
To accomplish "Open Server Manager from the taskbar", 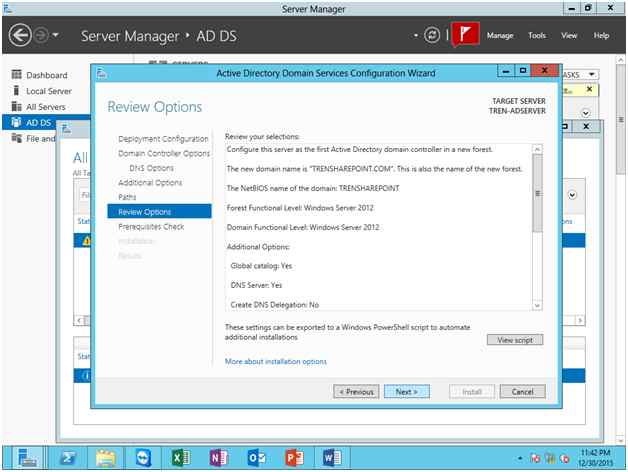I will point(27,458).
